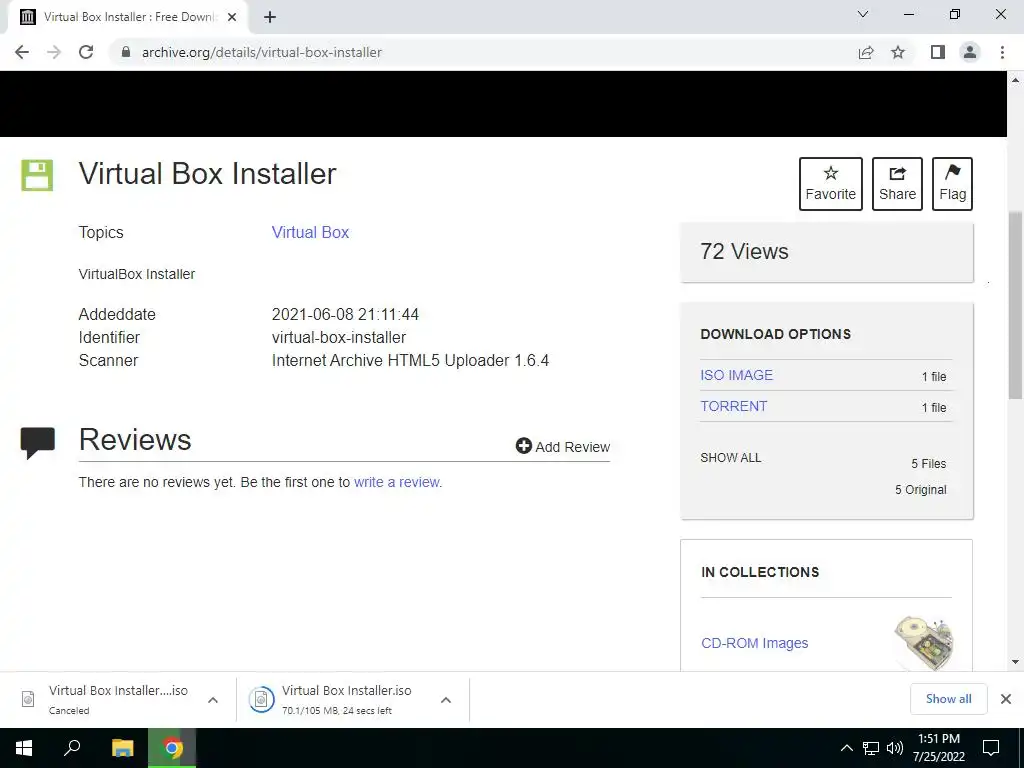Click the Addeddate value 2021-06-08 21:11:44

(345, 314)
